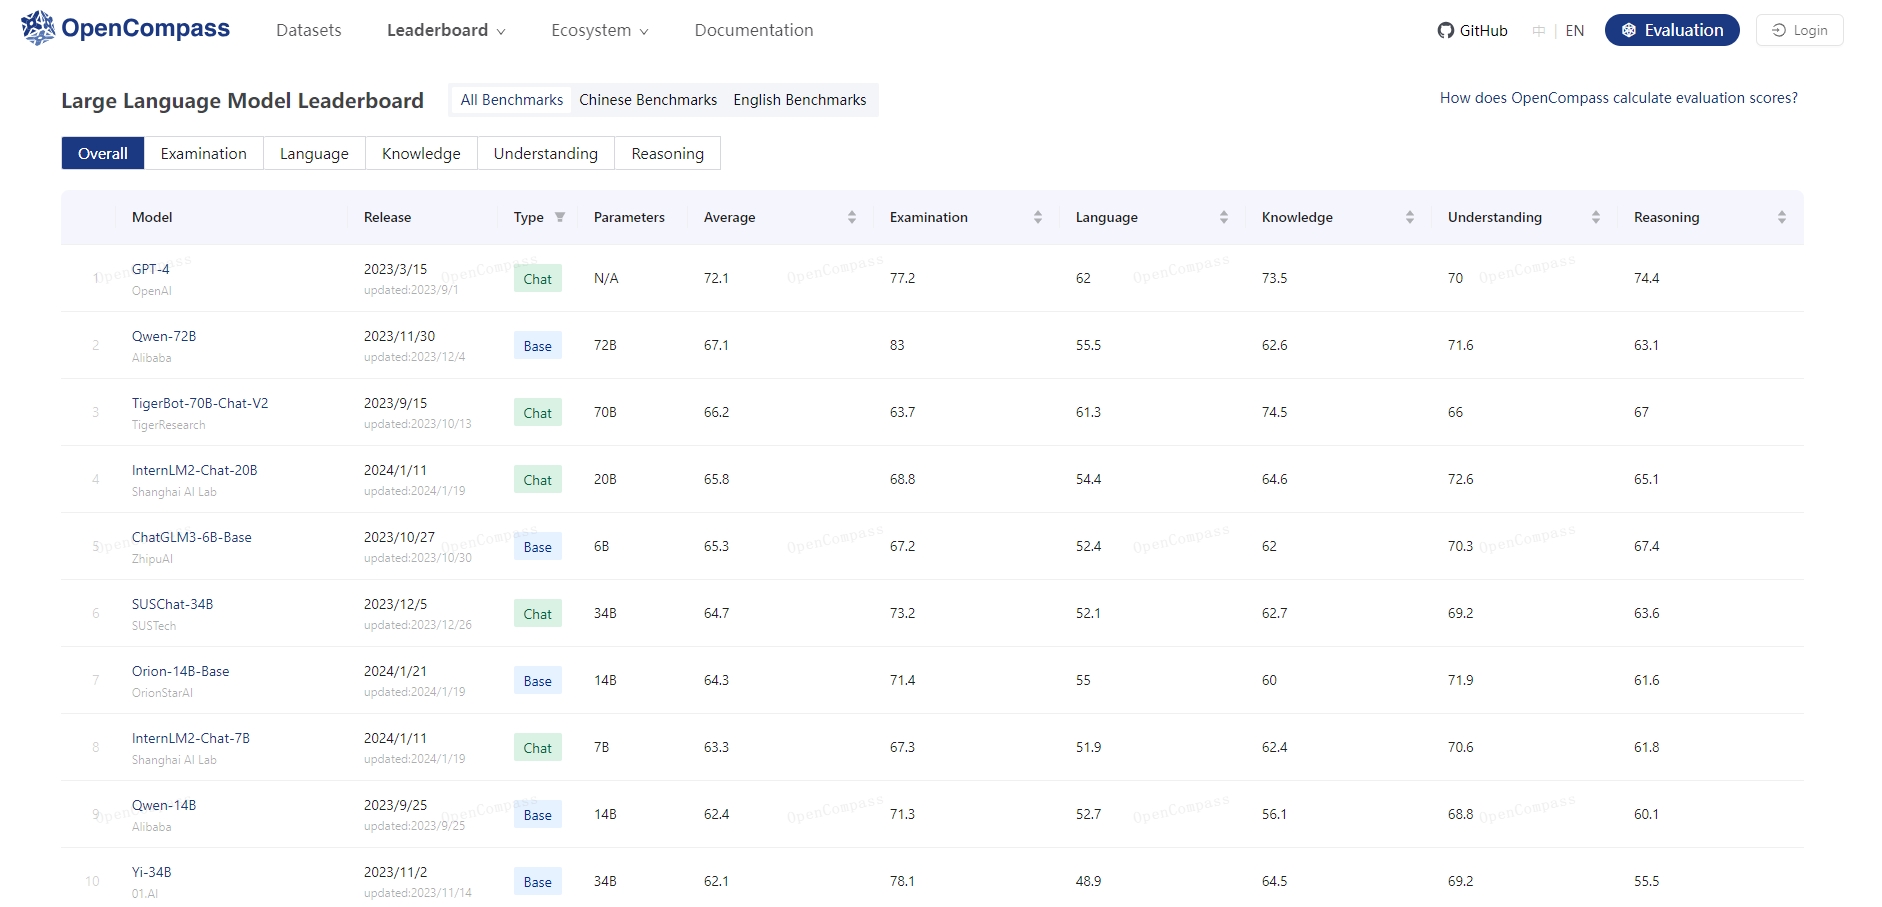The width and height of the screenshot is (1882, 907).
Task: Click the Chat tag in SUSChat-34B row
Action: pyautogui.click(x=538, y=614)
